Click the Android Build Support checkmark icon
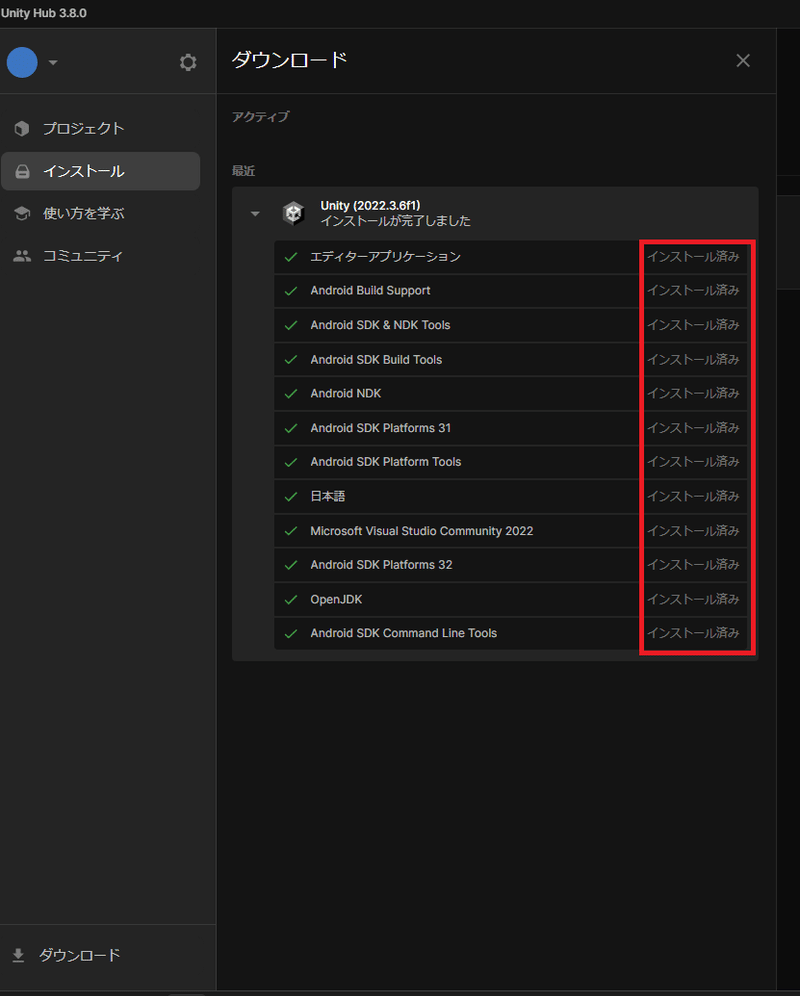 [x=291, y=291]
